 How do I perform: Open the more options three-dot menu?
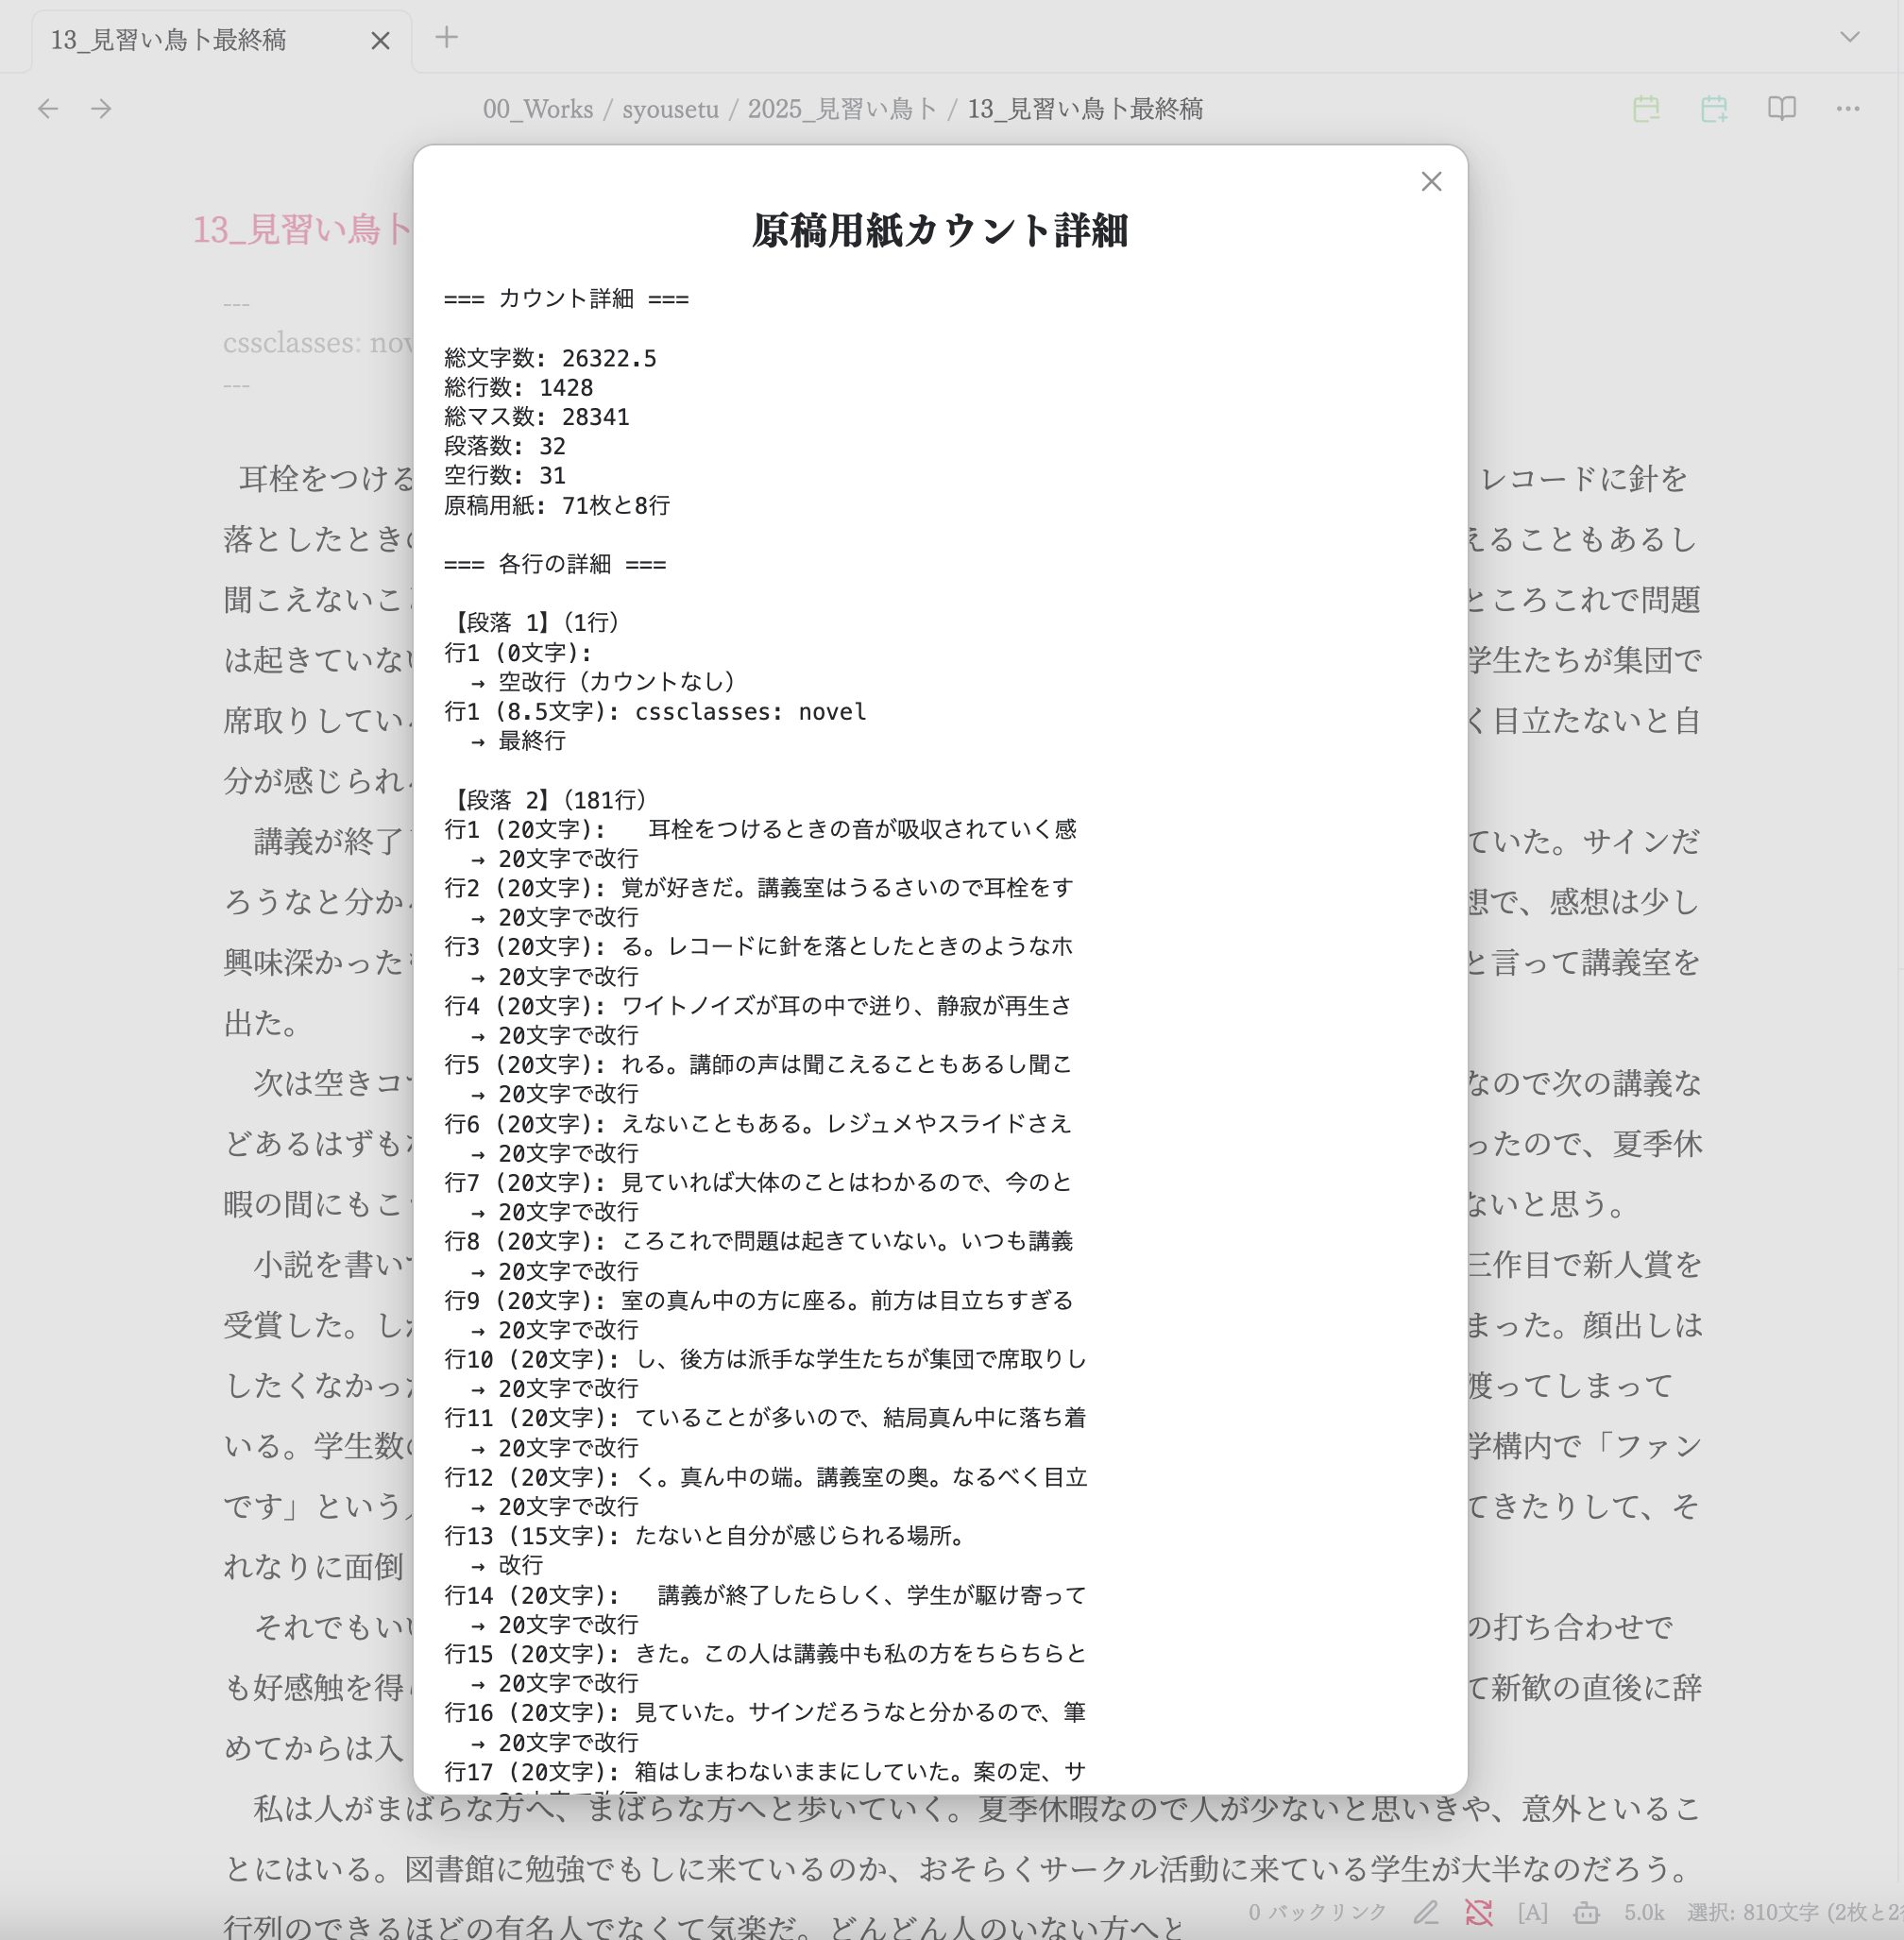1847,110
